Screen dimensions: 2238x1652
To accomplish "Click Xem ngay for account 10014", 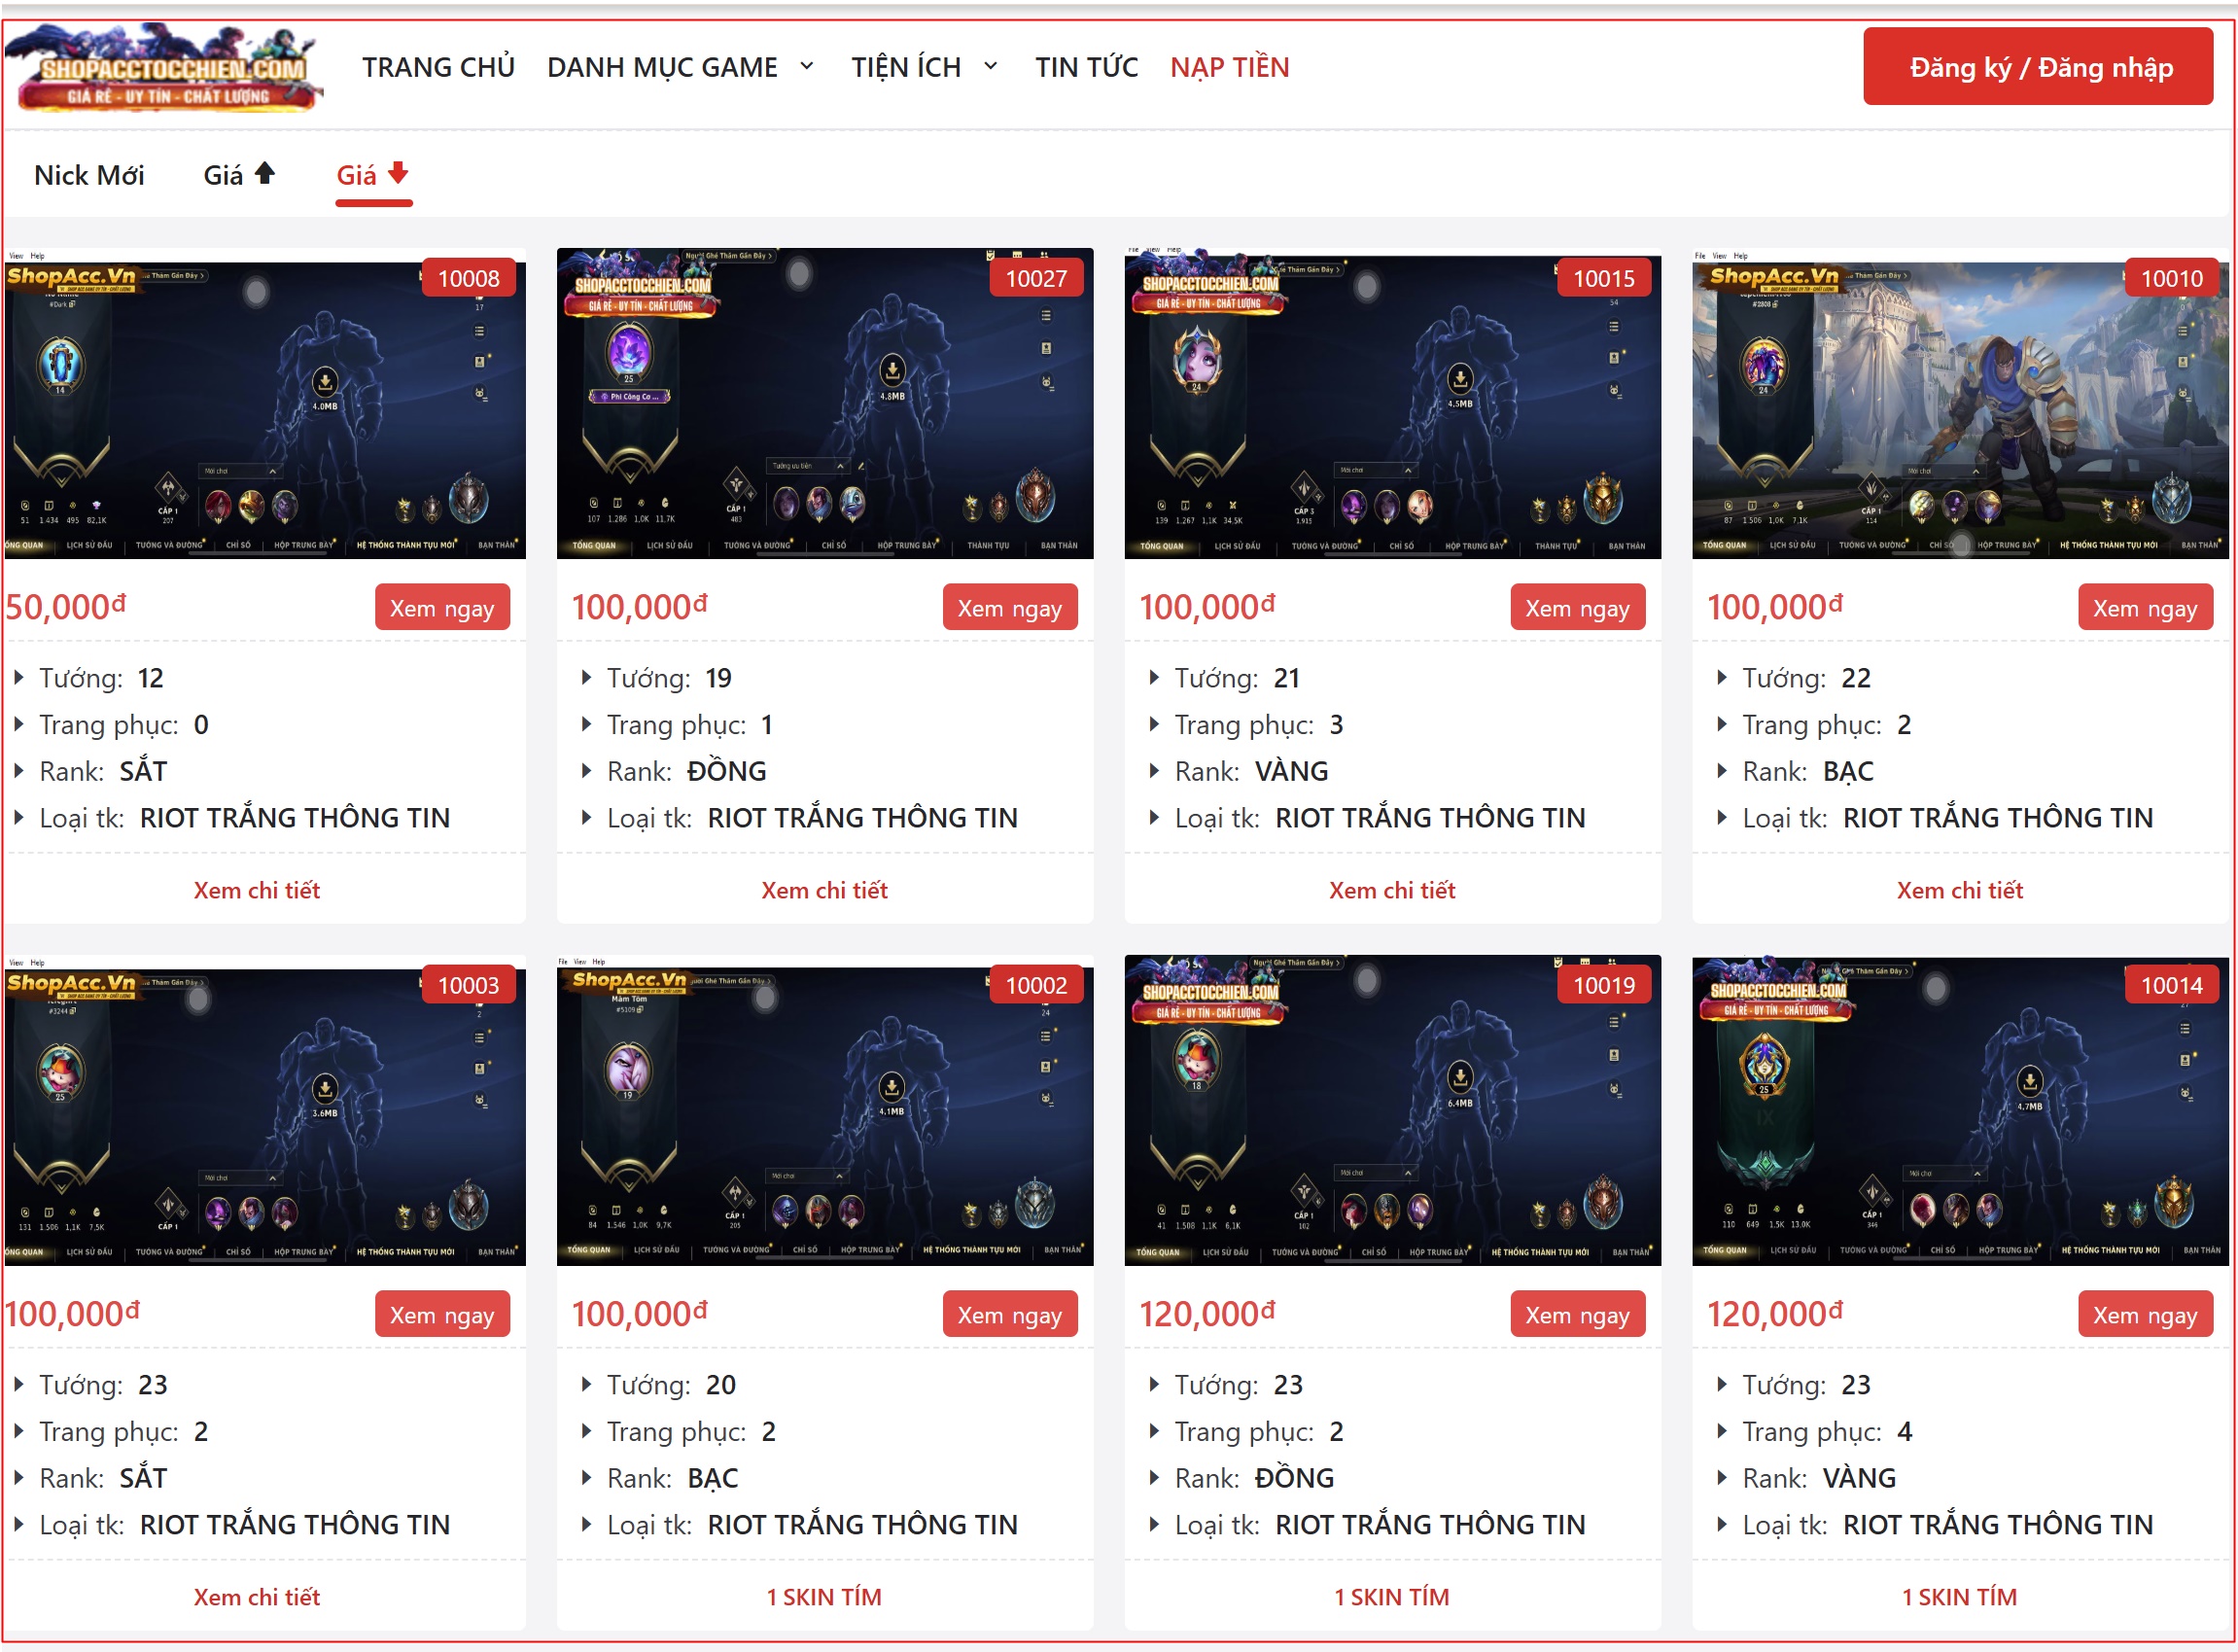I will (2146, 1315).
